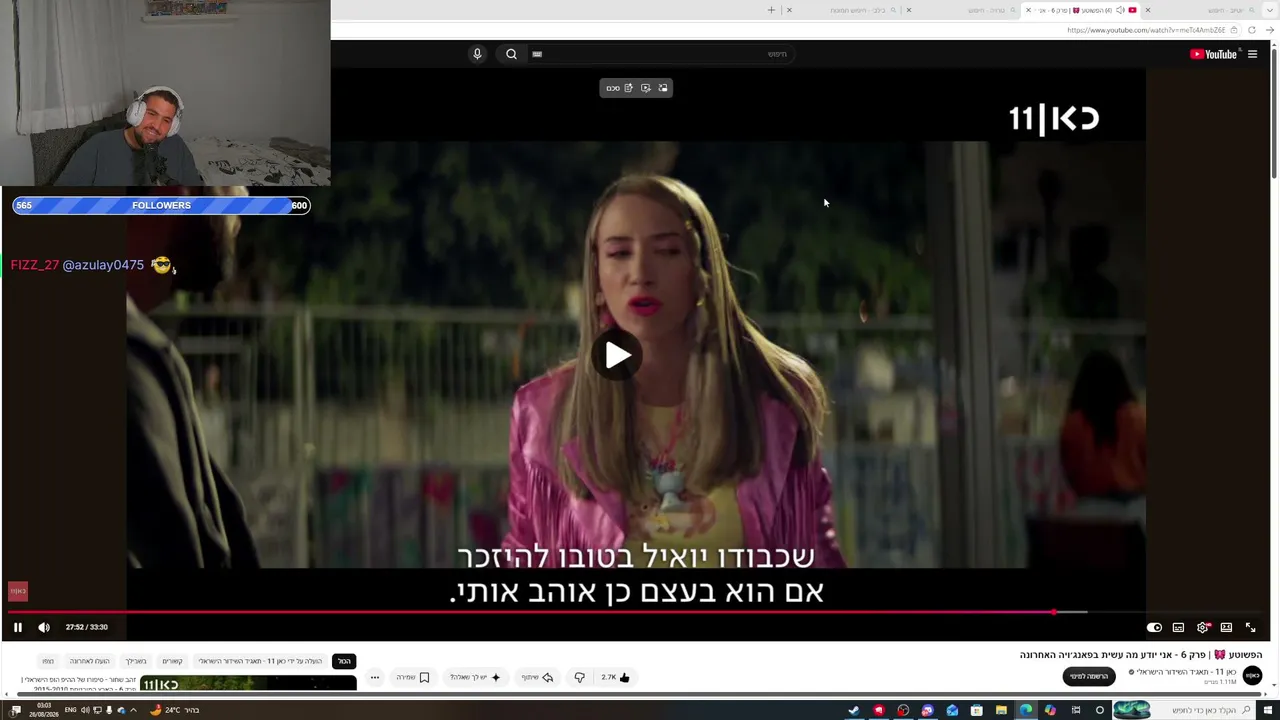
Task: Select the black 'הכל' filter chip
Action: tap(344, 661)
